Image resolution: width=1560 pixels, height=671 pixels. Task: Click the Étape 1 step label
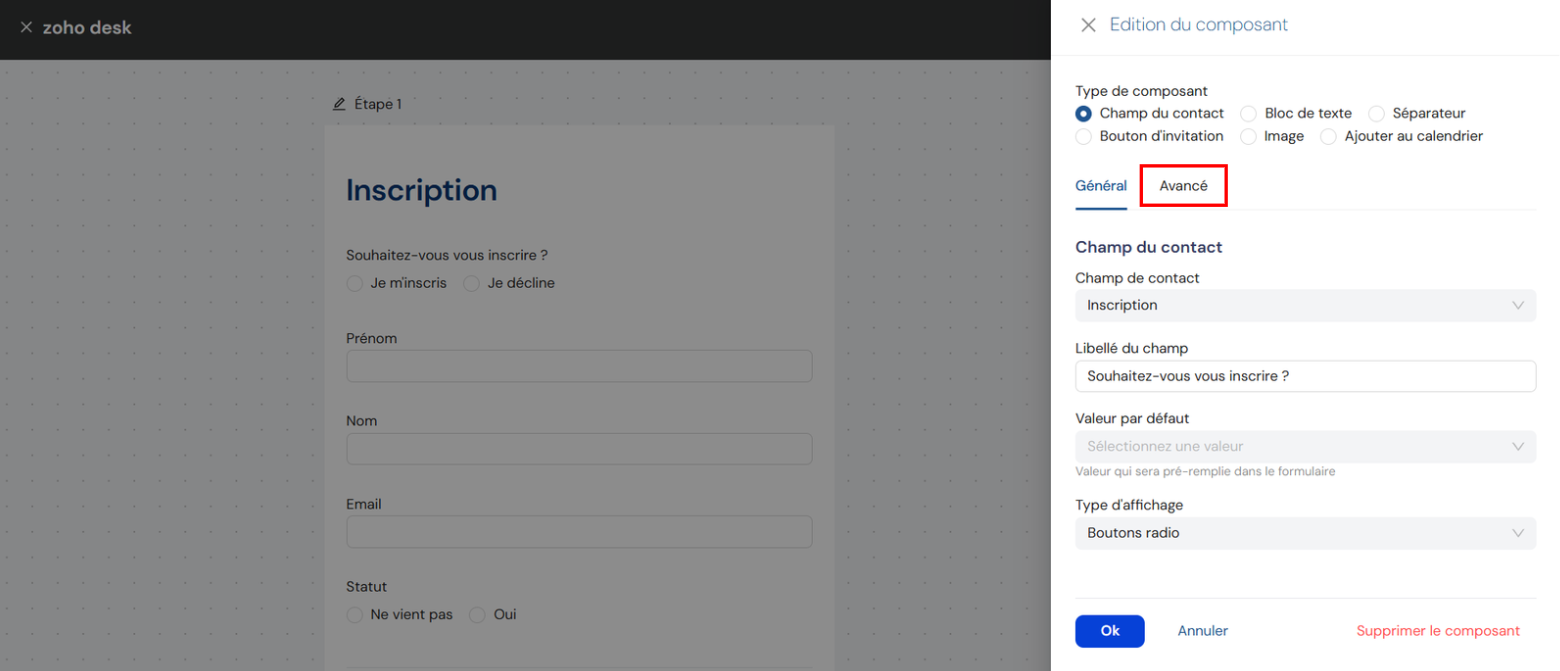click(x=378, y=104)
